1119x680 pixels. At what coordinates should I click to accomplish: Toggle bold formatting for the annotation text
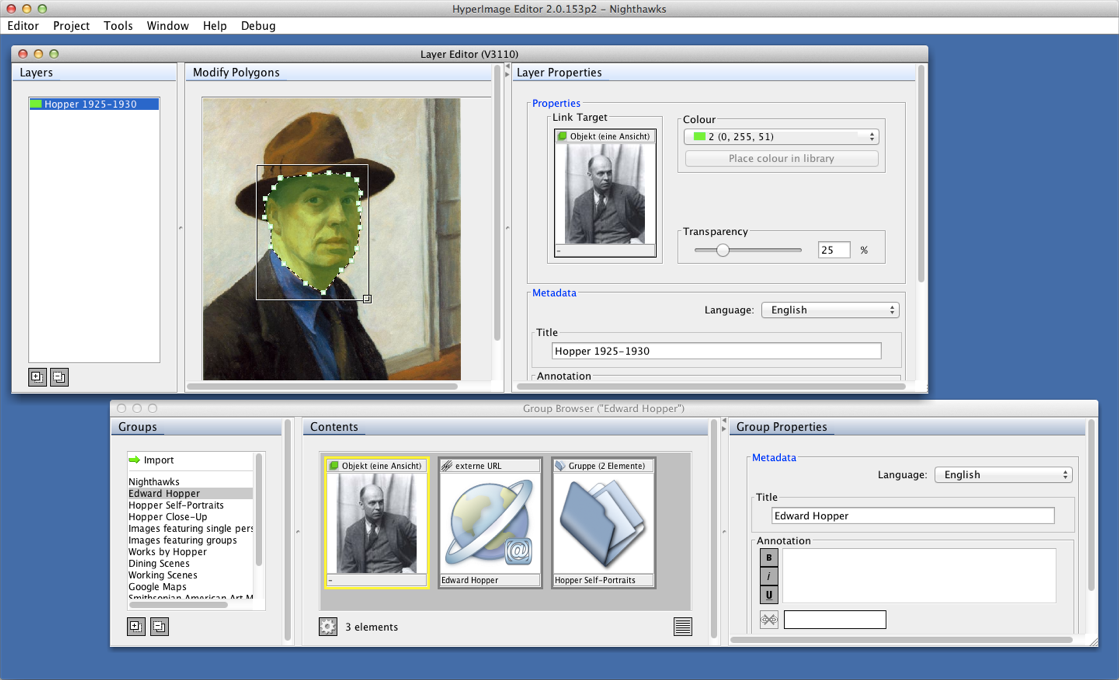tap(768, 556)
